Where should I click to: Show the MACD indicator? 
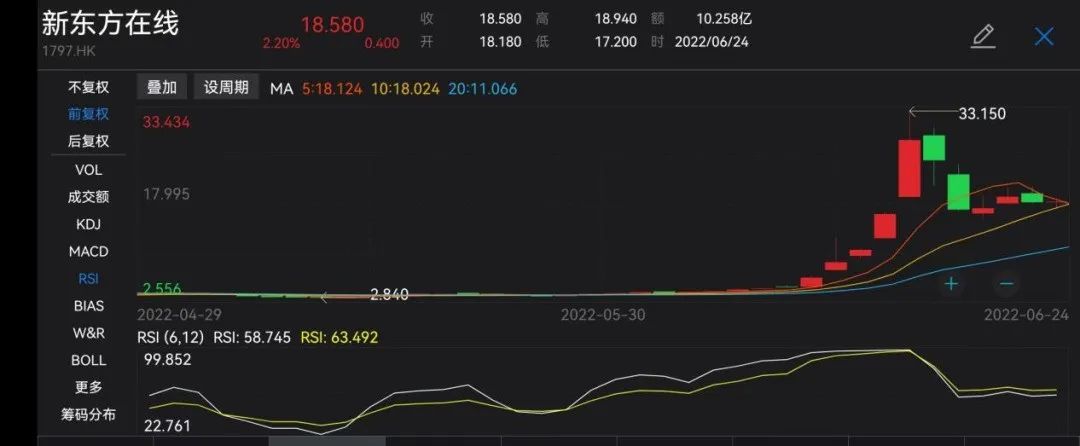88,251
